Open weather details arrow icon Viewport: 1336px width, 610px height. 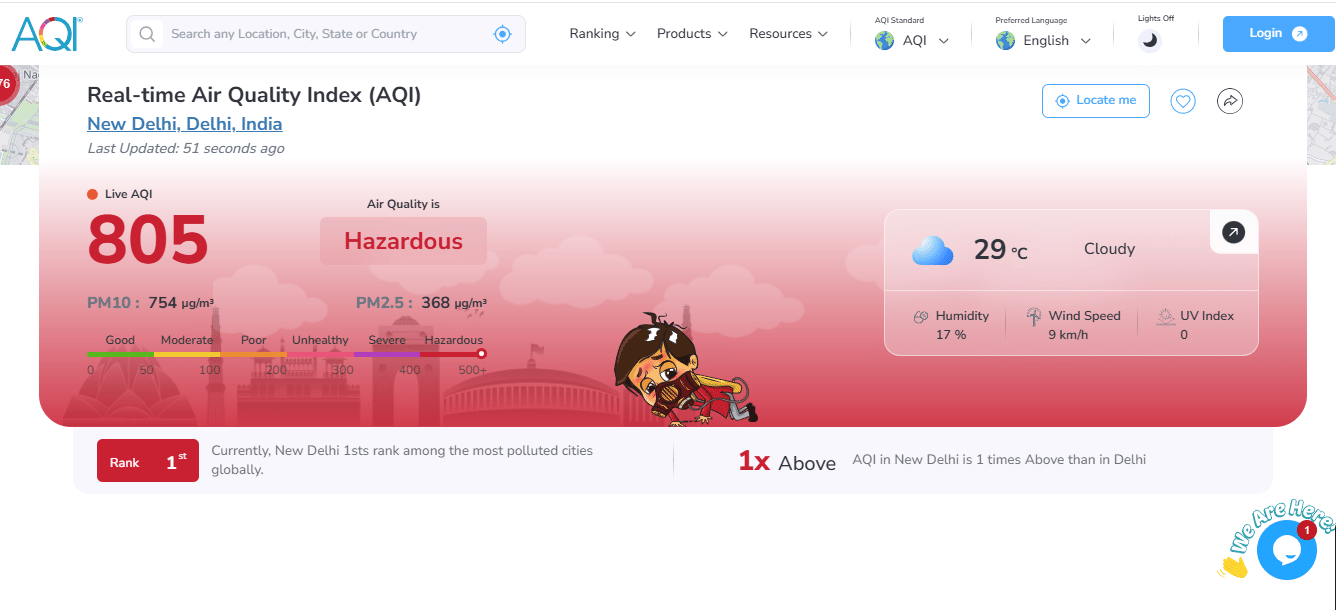[x=1234, y=232]
